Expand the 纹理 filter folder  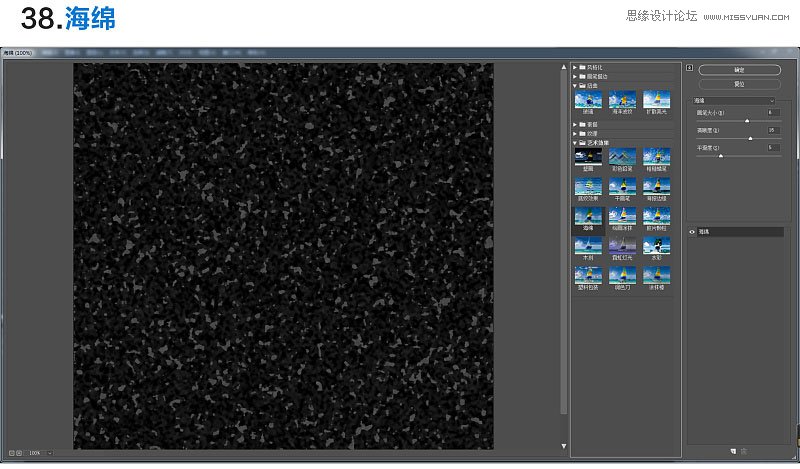pyautogui.click(x=575, y=134)
